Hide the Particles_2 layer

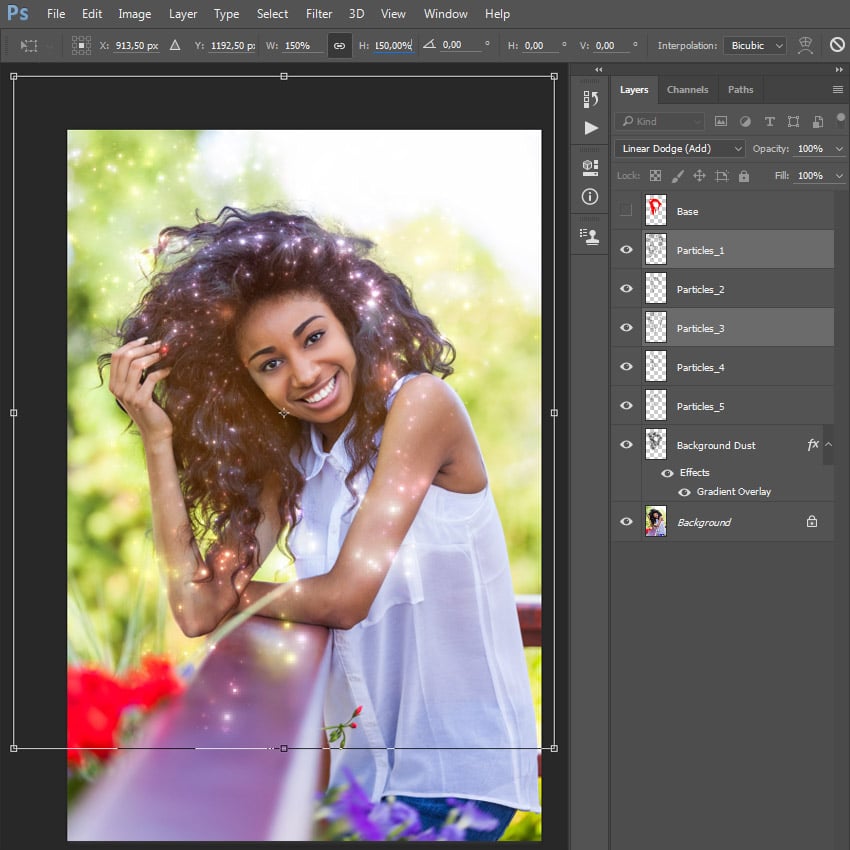pyautogui.click(x=626, y=289)
